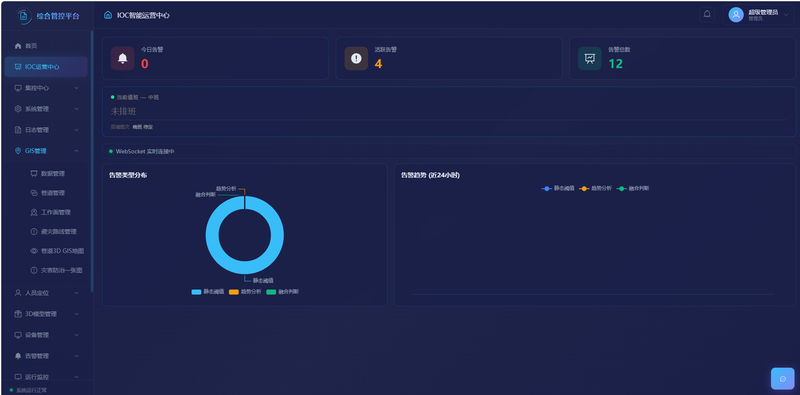
Task: Select the IOC运营中心 menu item
Action: point(46,67)
